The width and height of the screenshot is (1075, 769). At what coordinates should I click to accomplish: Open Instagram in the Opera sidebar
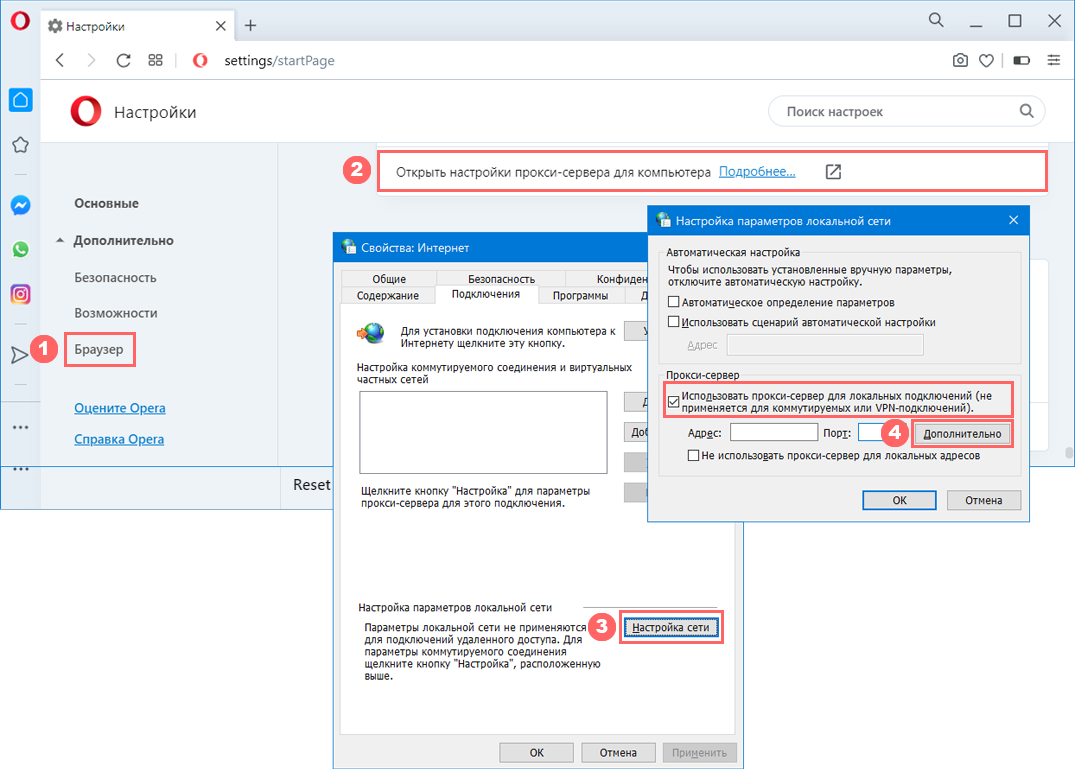pos(20,294)
